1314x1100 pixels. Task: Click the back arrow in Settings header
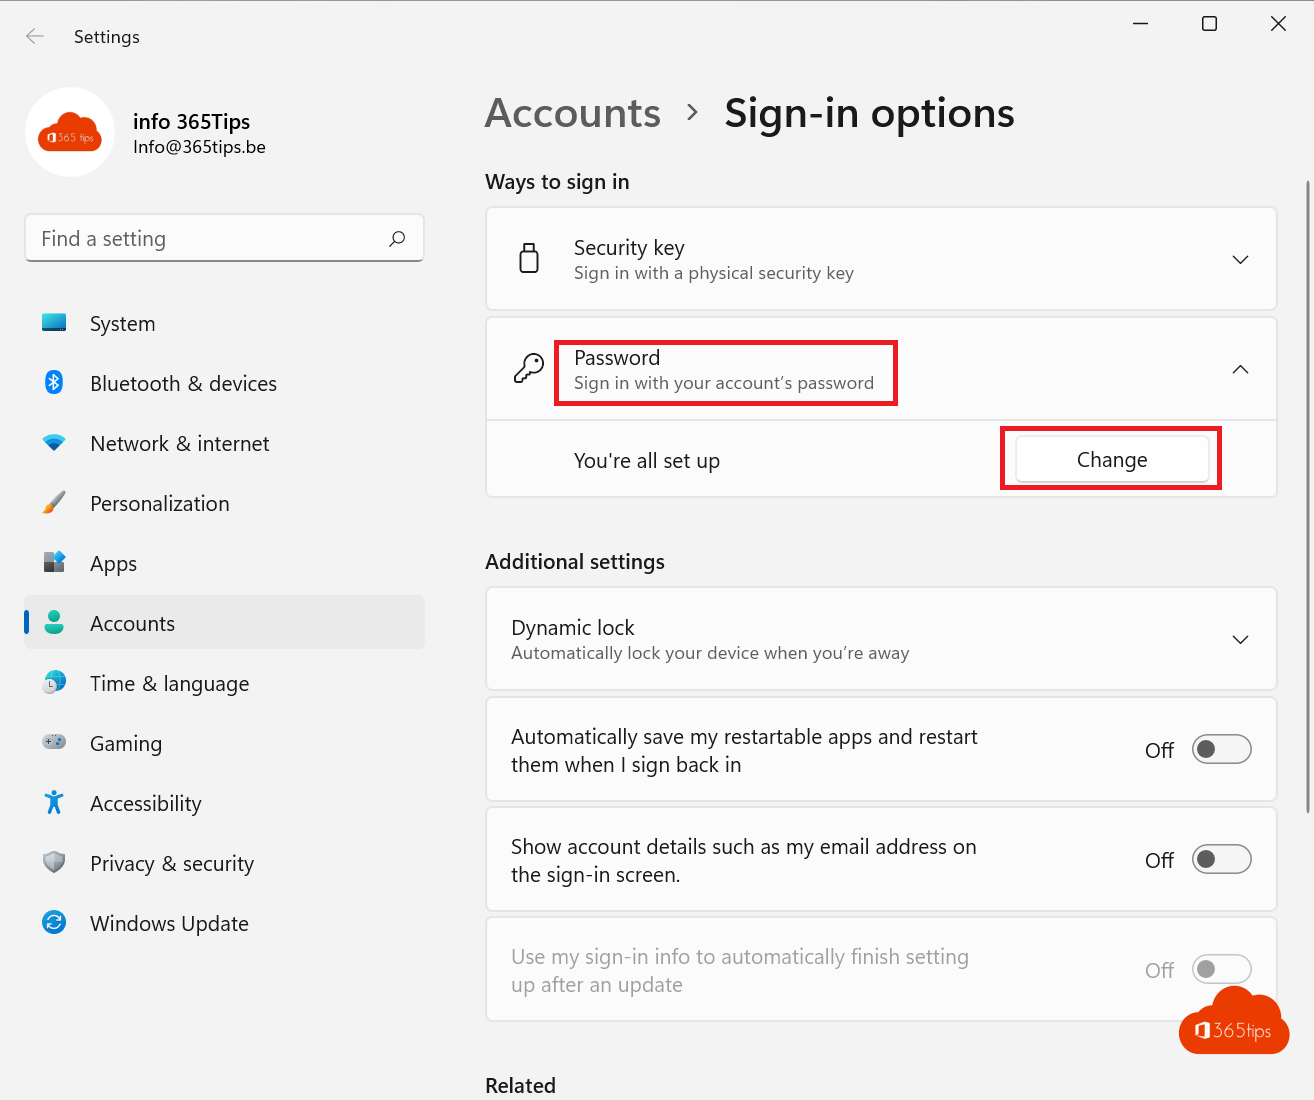point(35,37)
